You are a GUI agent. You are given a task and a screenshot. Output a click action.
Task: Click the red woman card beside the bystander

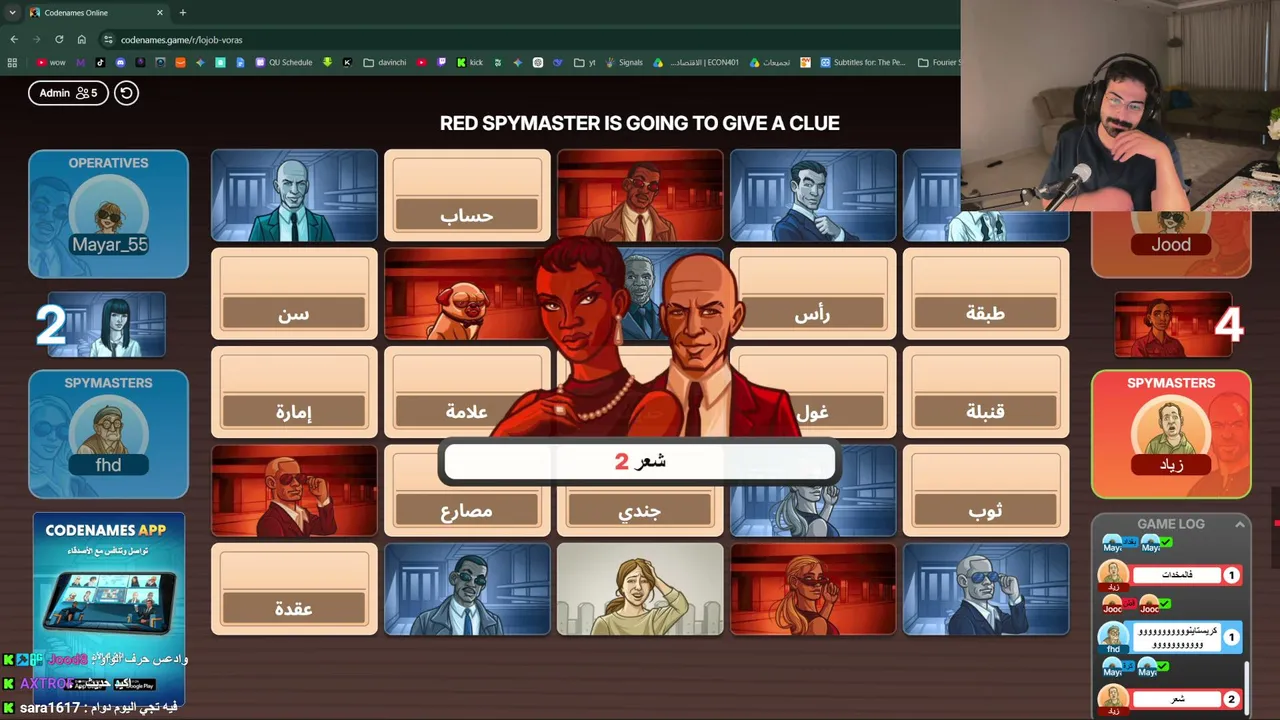[812, 589]
